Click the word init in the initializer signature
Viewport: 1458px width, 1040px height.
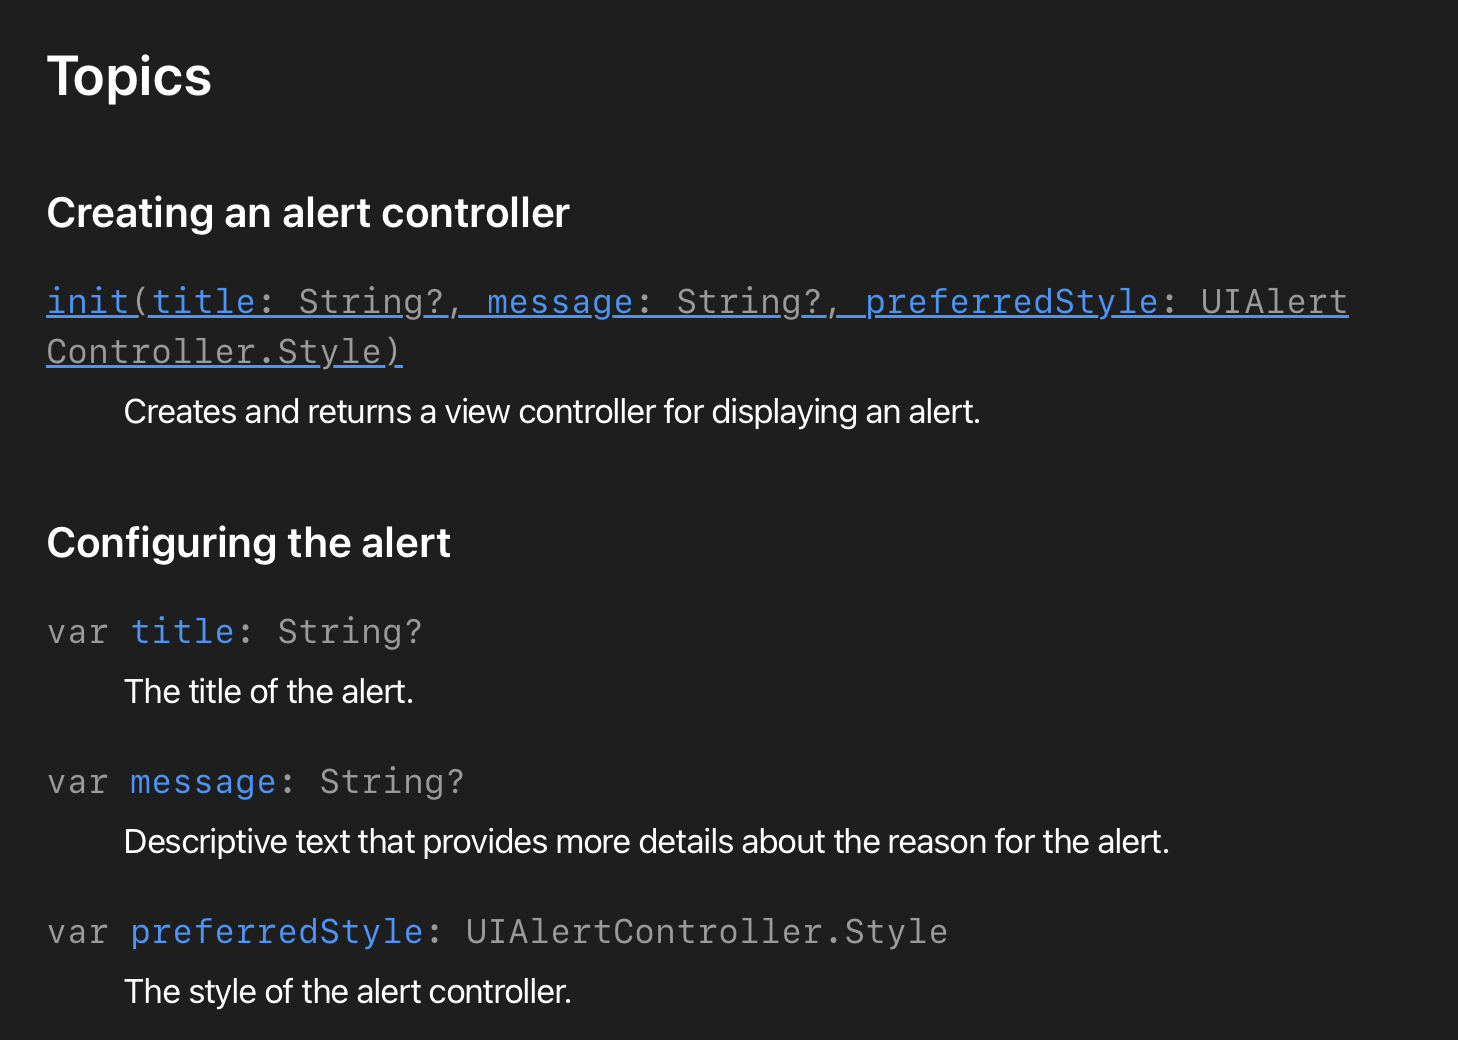pos(88,302)
